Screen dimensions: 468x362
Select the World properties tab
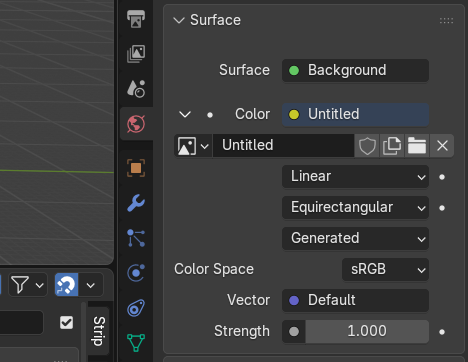pos(136,124)
